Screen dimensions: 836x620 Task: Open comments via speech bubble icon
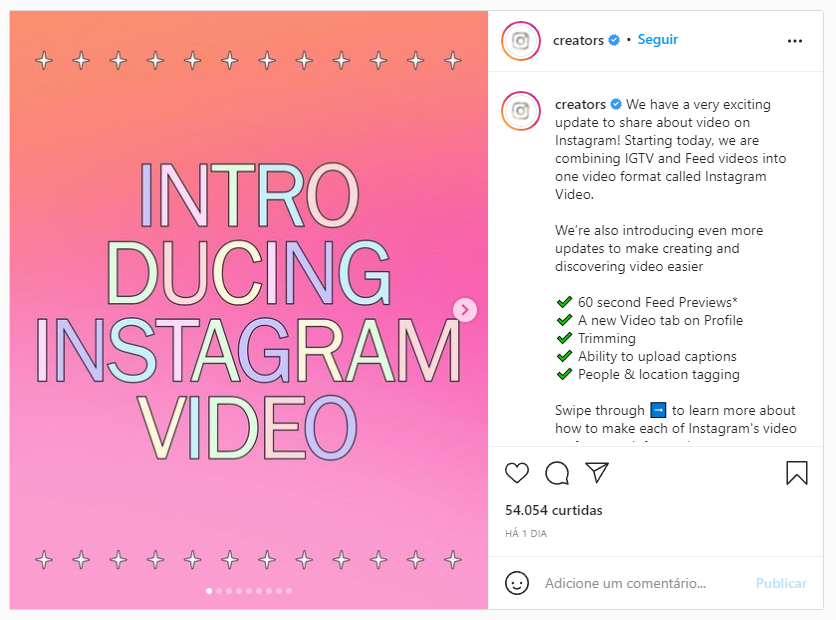[x=557, y=473]
